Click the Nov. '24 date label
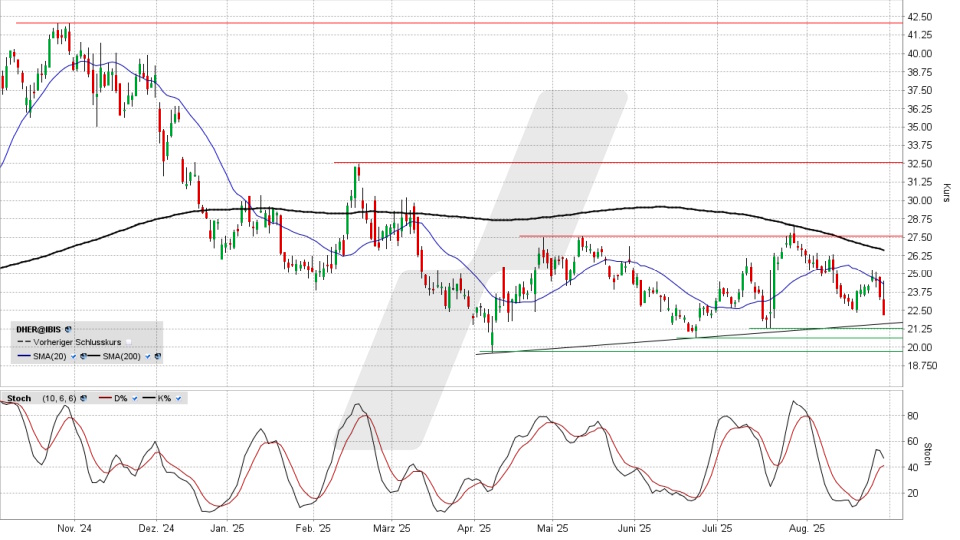 pos(74,528)
